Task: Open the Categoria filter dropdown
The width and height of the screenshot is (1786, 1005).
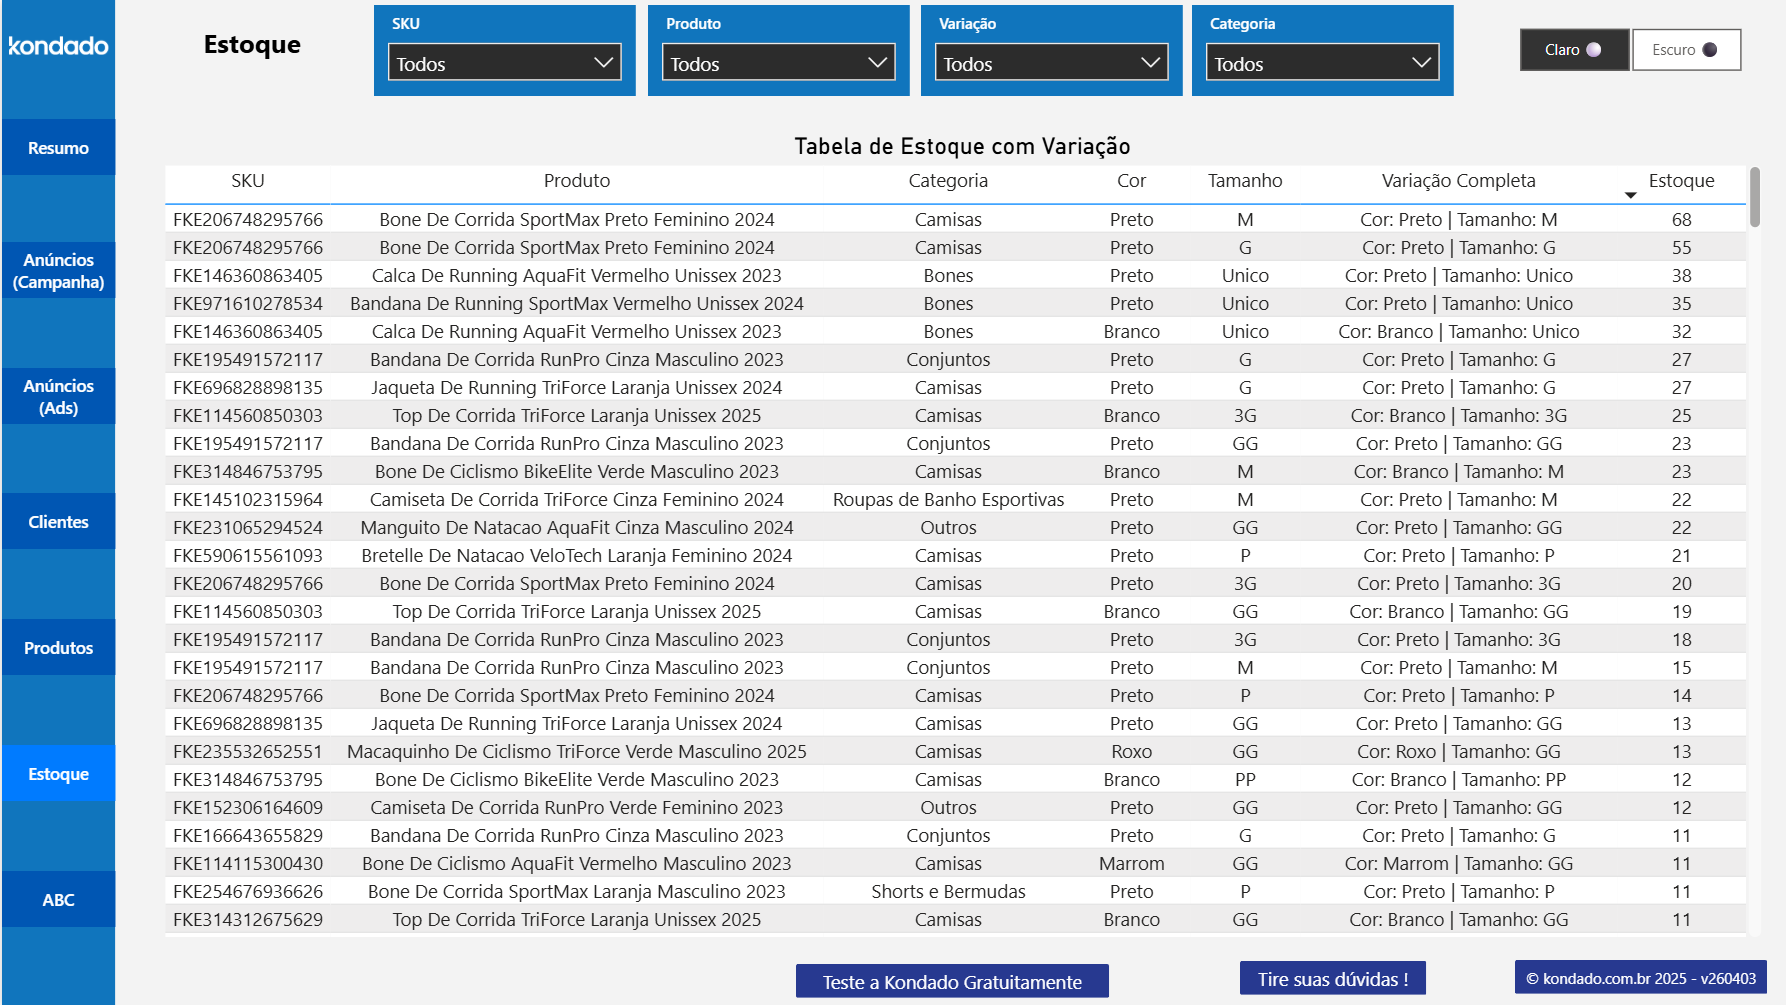Action: click(1321, 62)
